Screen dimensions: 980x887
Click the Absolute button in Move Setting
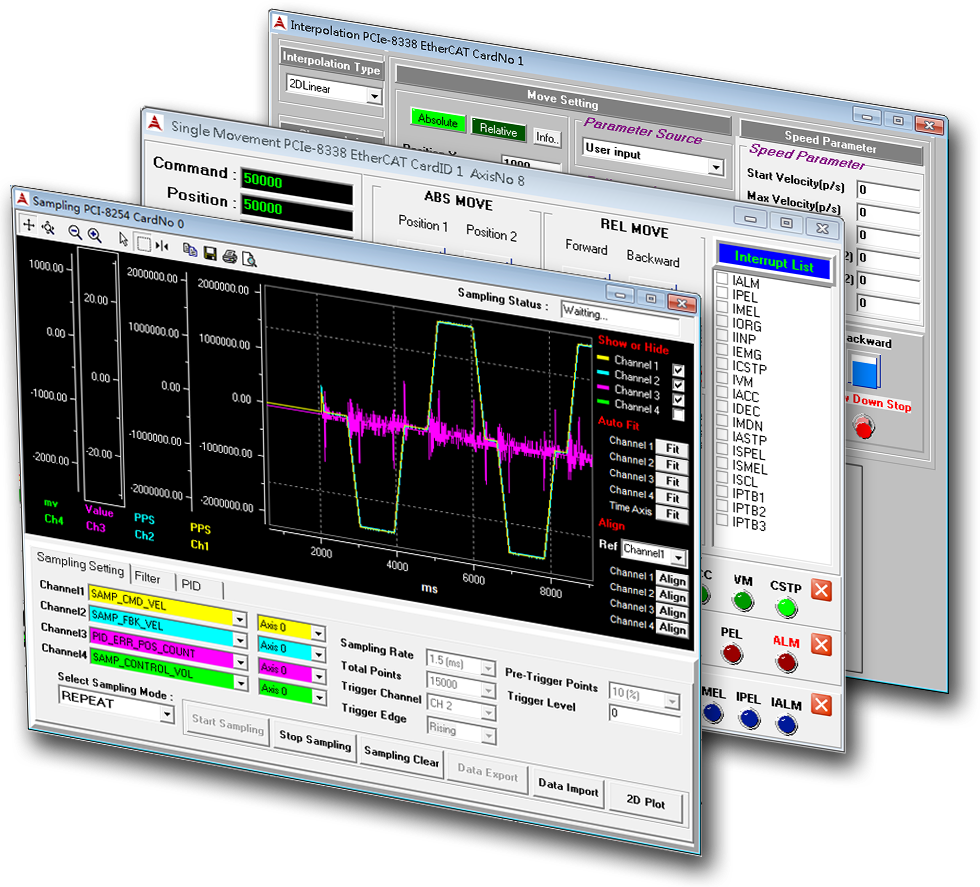pos(438,120)
